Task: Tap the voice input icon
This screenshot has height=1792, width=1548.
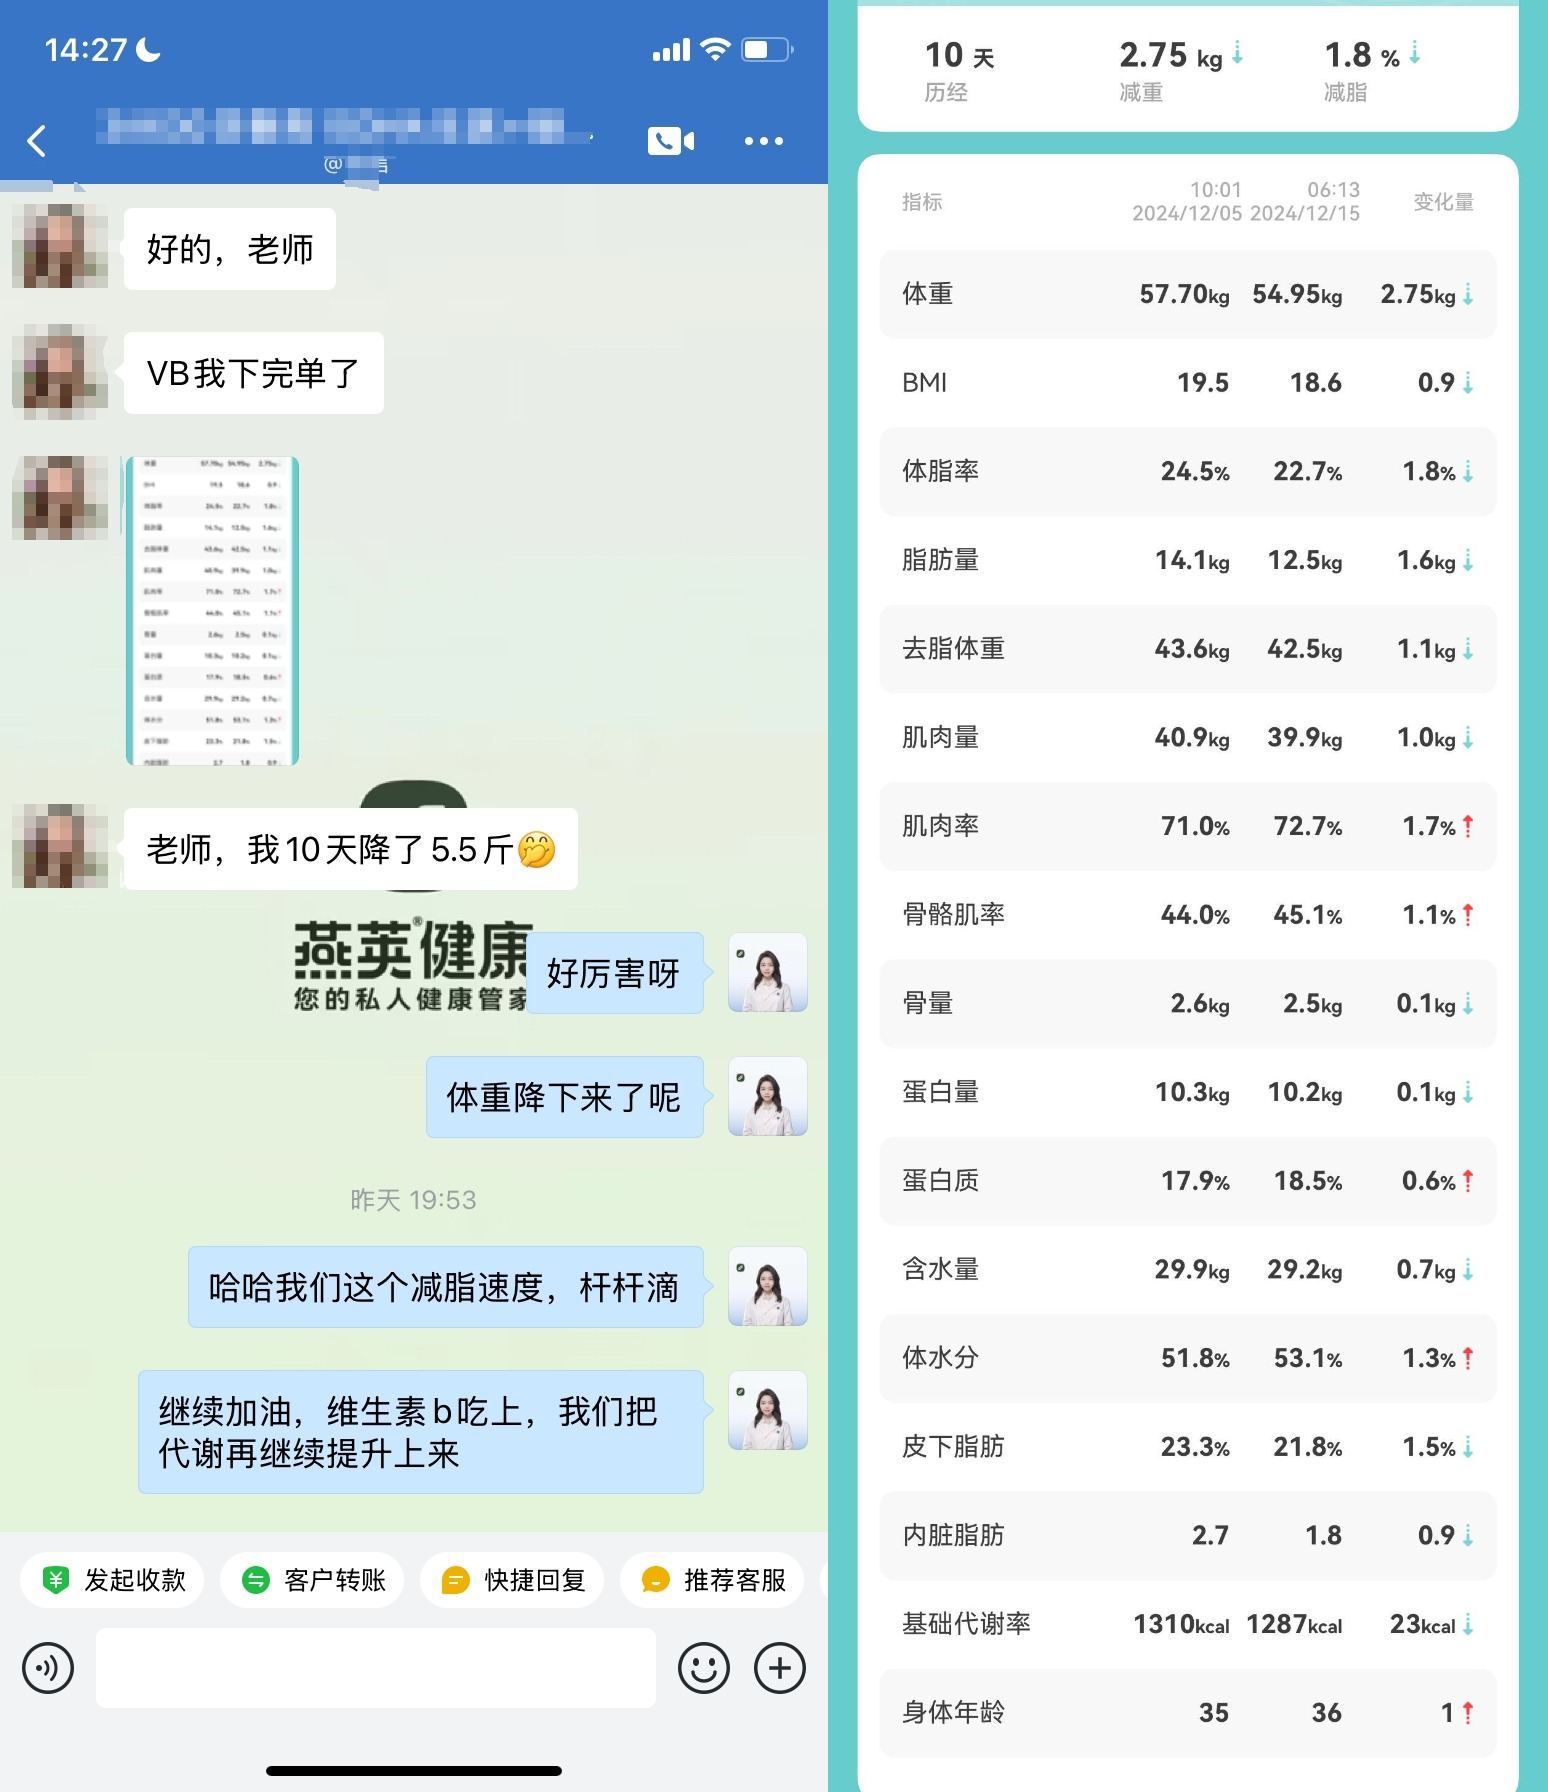Action: [48, 1668]
